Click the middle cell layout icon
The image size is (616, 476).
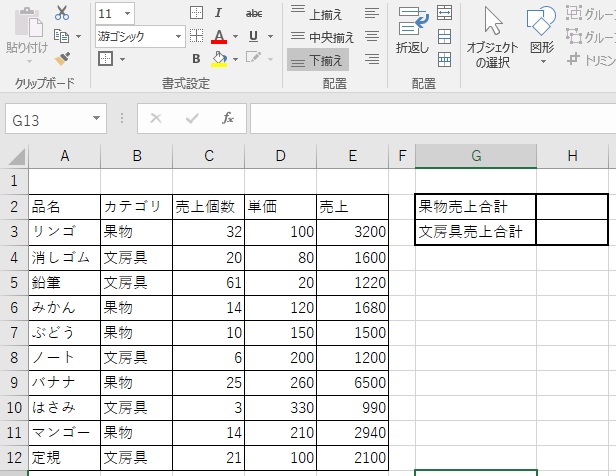tap(444, 37)
